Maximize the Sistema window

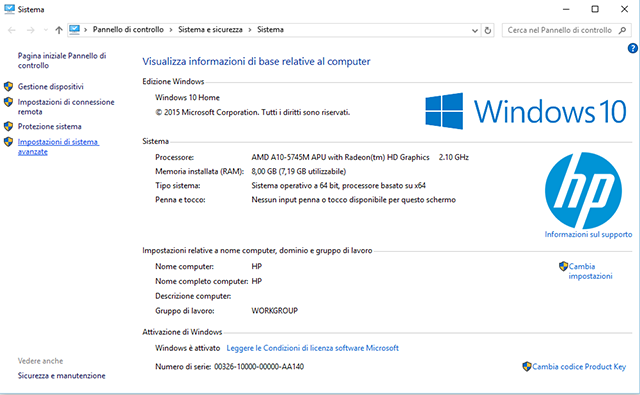pyautogui.click(x=595, y=9)
